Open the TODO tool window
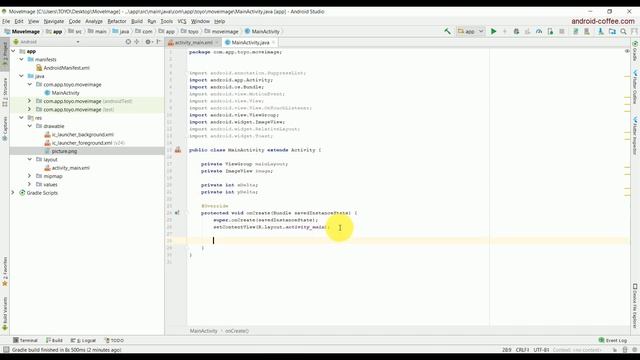640x360 pixels. (114, 340)
